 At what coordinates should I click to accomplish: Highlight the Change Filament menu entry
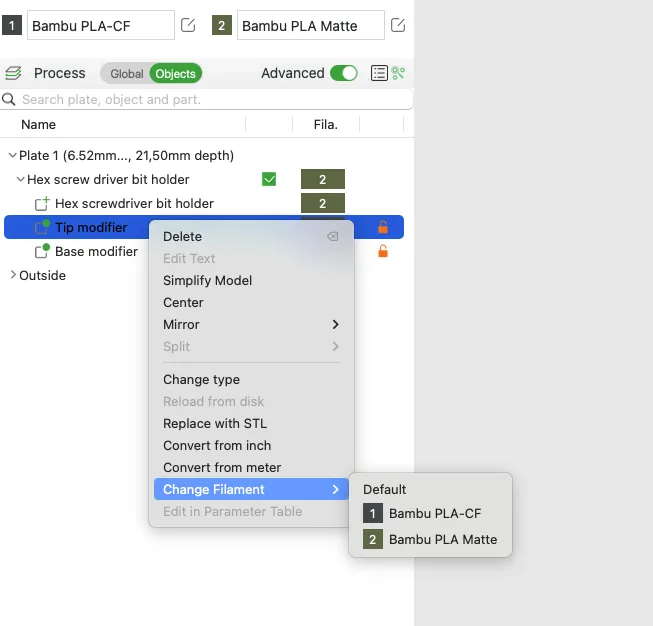coord(251,489)
